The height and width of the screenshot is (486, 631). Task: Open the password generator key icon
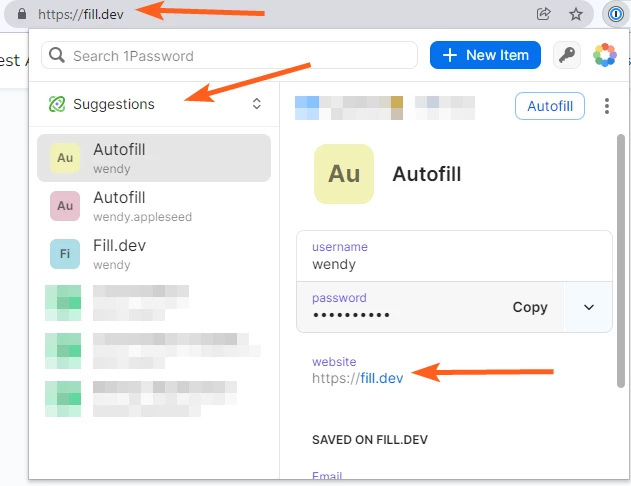(567, 55)
